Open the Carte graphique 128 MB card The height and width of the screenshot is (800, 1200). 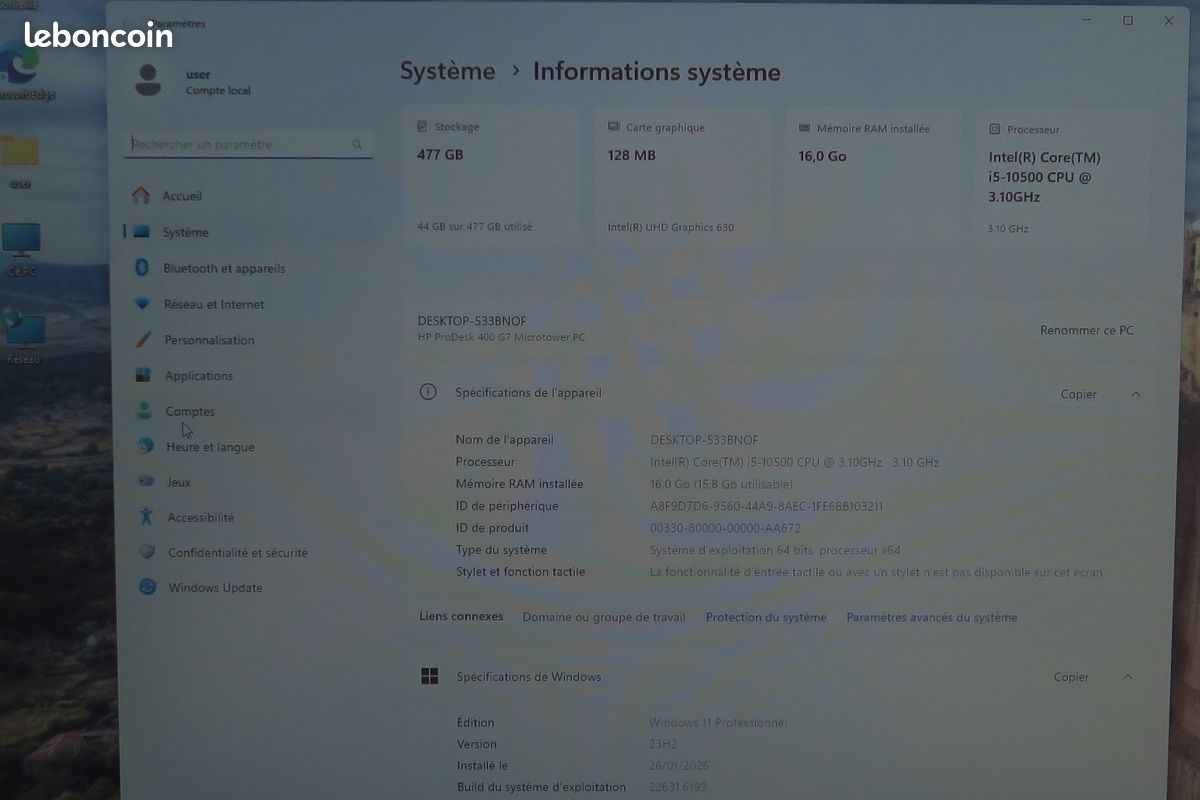(682, 178)
